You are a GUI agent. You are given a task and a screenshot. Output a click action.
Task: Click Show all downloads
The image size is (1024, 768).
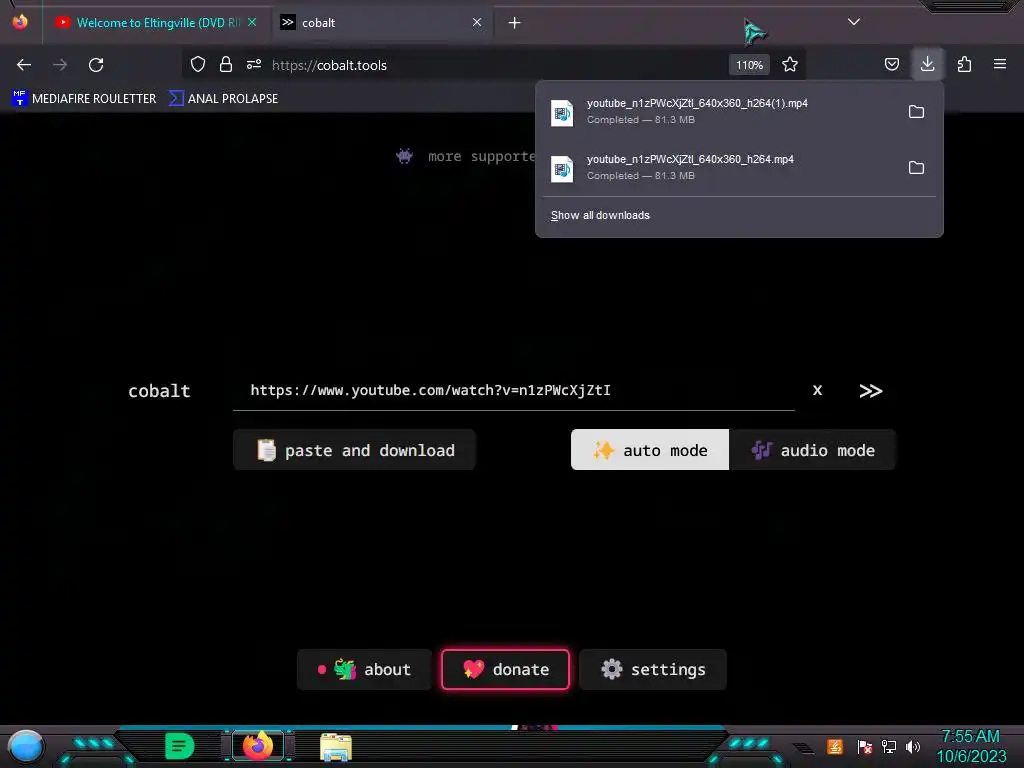(x=600, y=216)
